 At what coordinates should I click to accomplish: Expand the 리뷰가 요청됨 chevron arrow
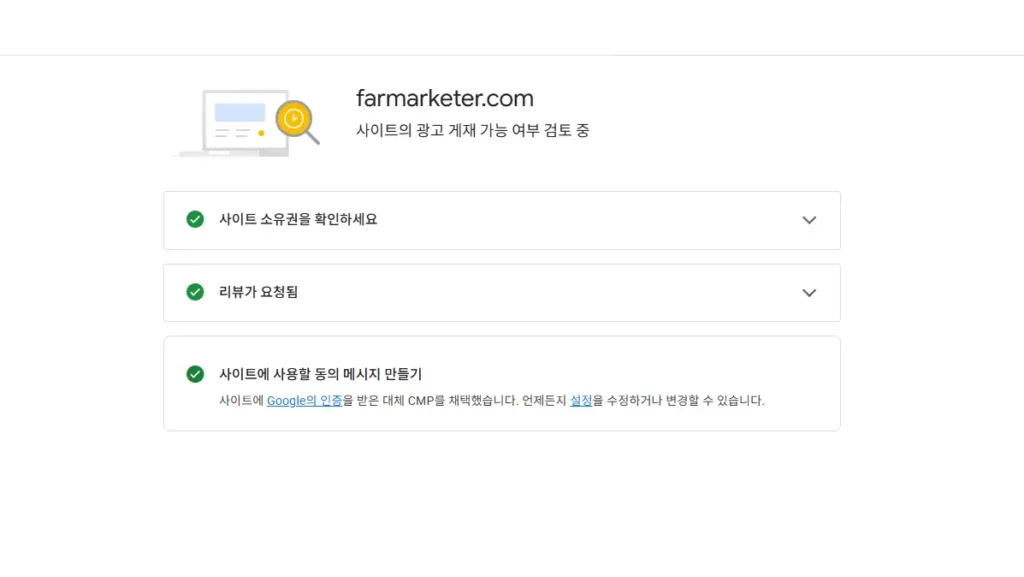click(809, 293)
